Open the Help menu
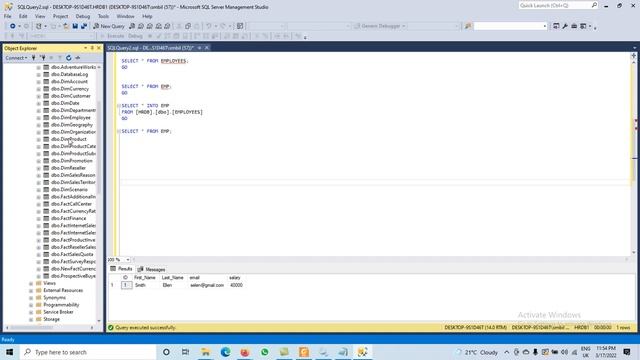The width and height of the screenshot is (640, 360). 147,16
